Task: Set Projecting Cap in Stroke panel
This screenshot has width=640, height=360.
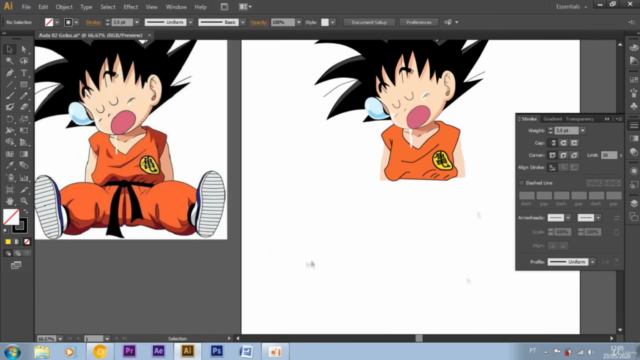Action: click(x=574, y=143)
